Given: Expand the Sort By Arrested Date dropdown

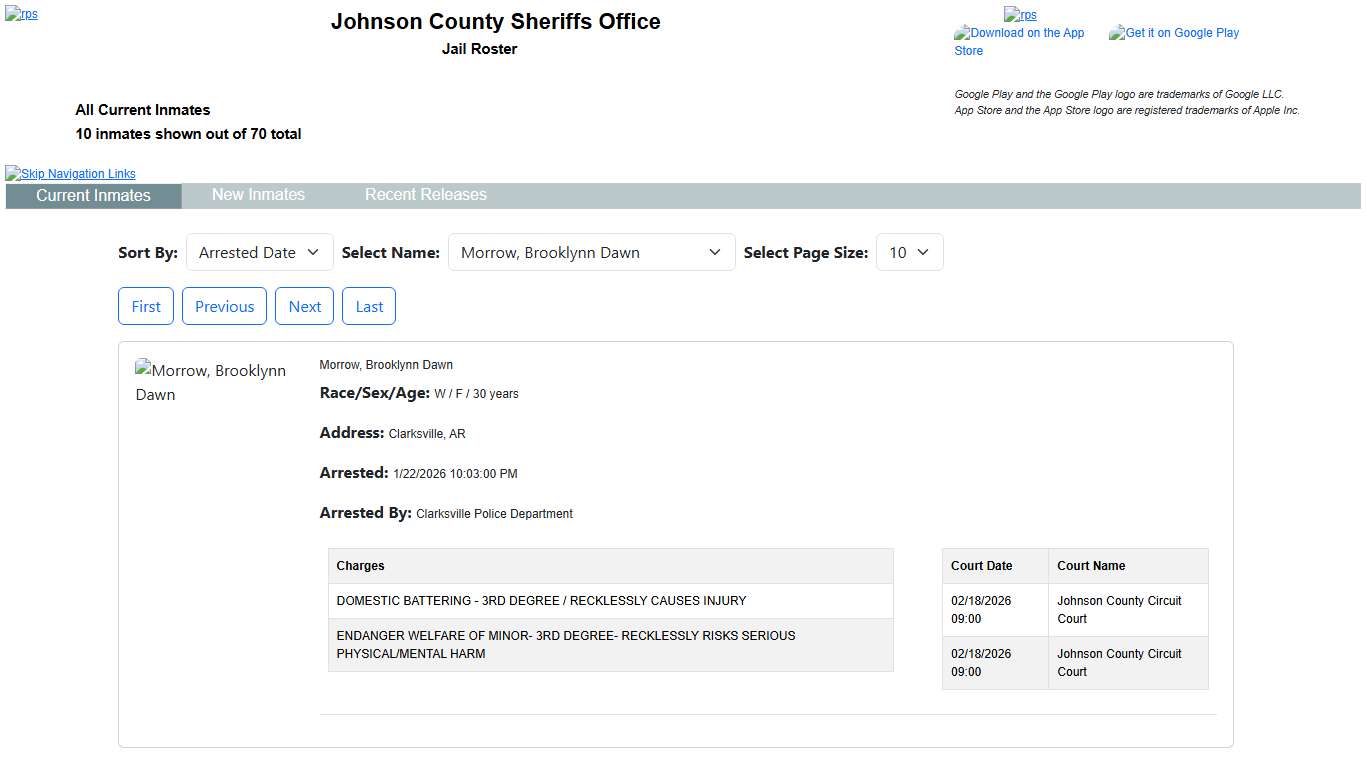Looking at the screenshot, I should click(x=259, y=253).
